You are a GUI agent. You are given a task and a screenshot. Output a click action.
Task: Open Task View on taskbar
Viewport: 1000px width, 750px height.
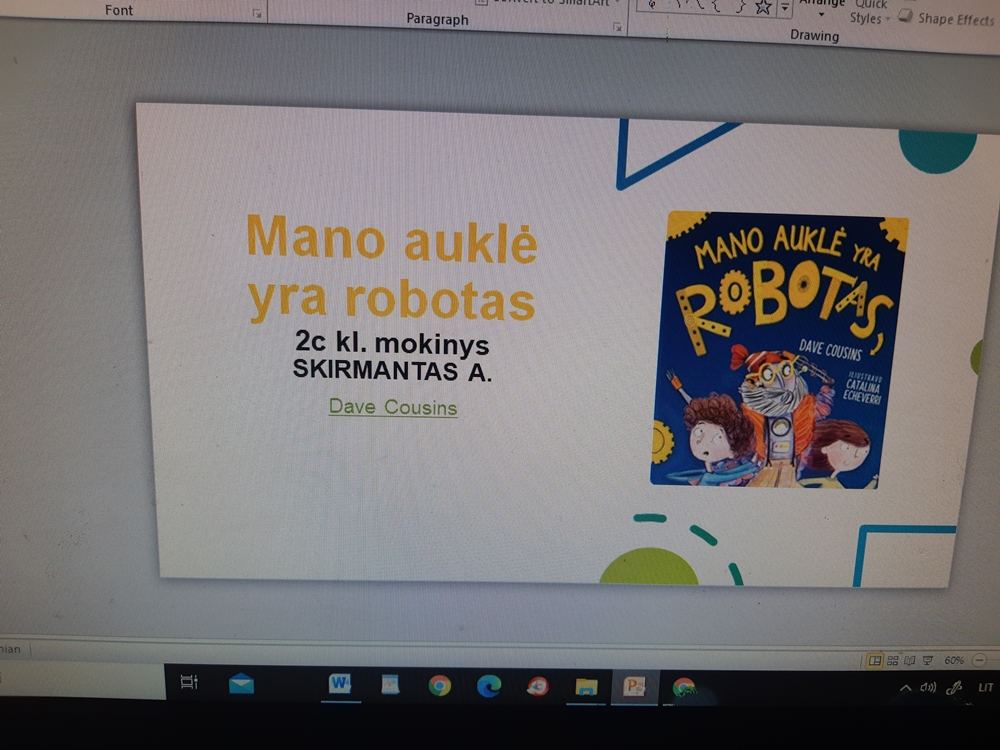[x=189, y=682]
